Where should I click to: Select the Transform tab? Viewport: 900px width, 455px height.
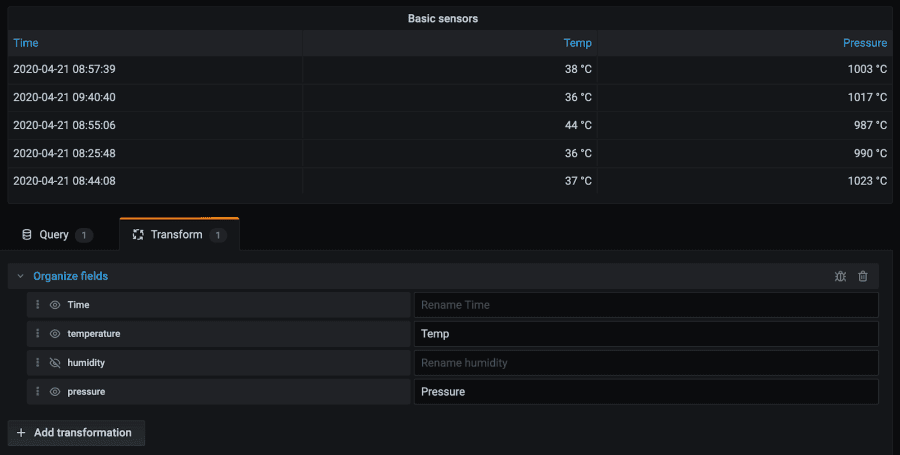click(178, 235)
